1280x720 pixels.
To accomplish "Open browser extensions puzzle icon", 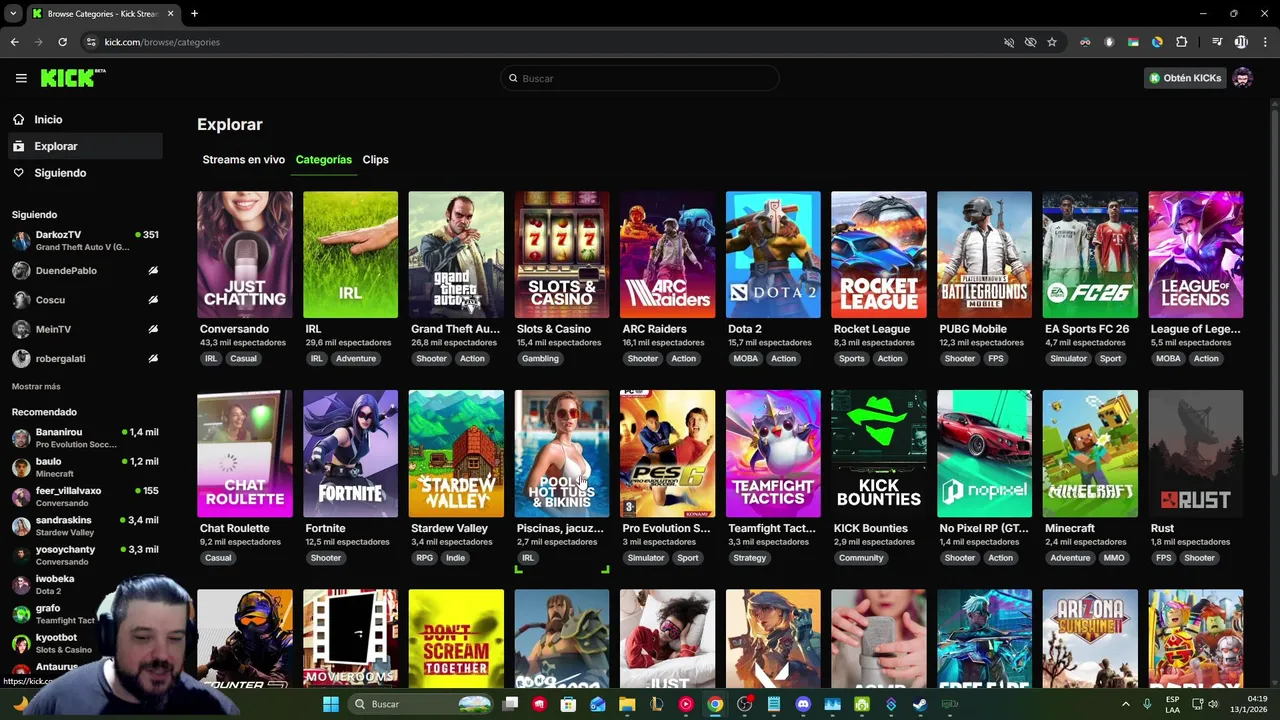I will coord(1181,42).
